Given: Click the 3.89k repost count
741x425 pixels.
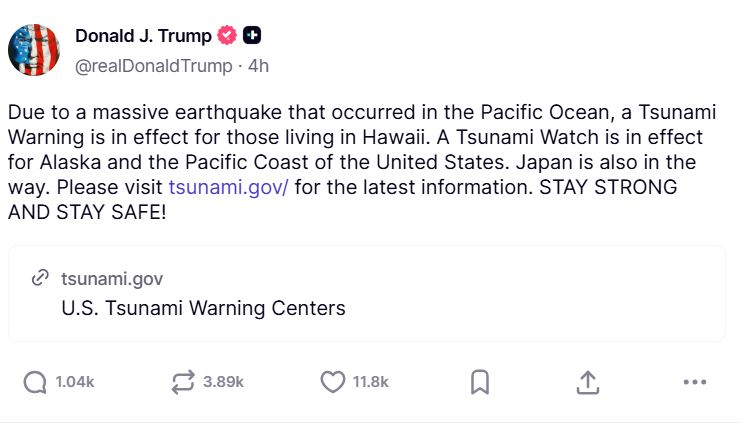Looking at the screenshot, I should pos(223,382).
